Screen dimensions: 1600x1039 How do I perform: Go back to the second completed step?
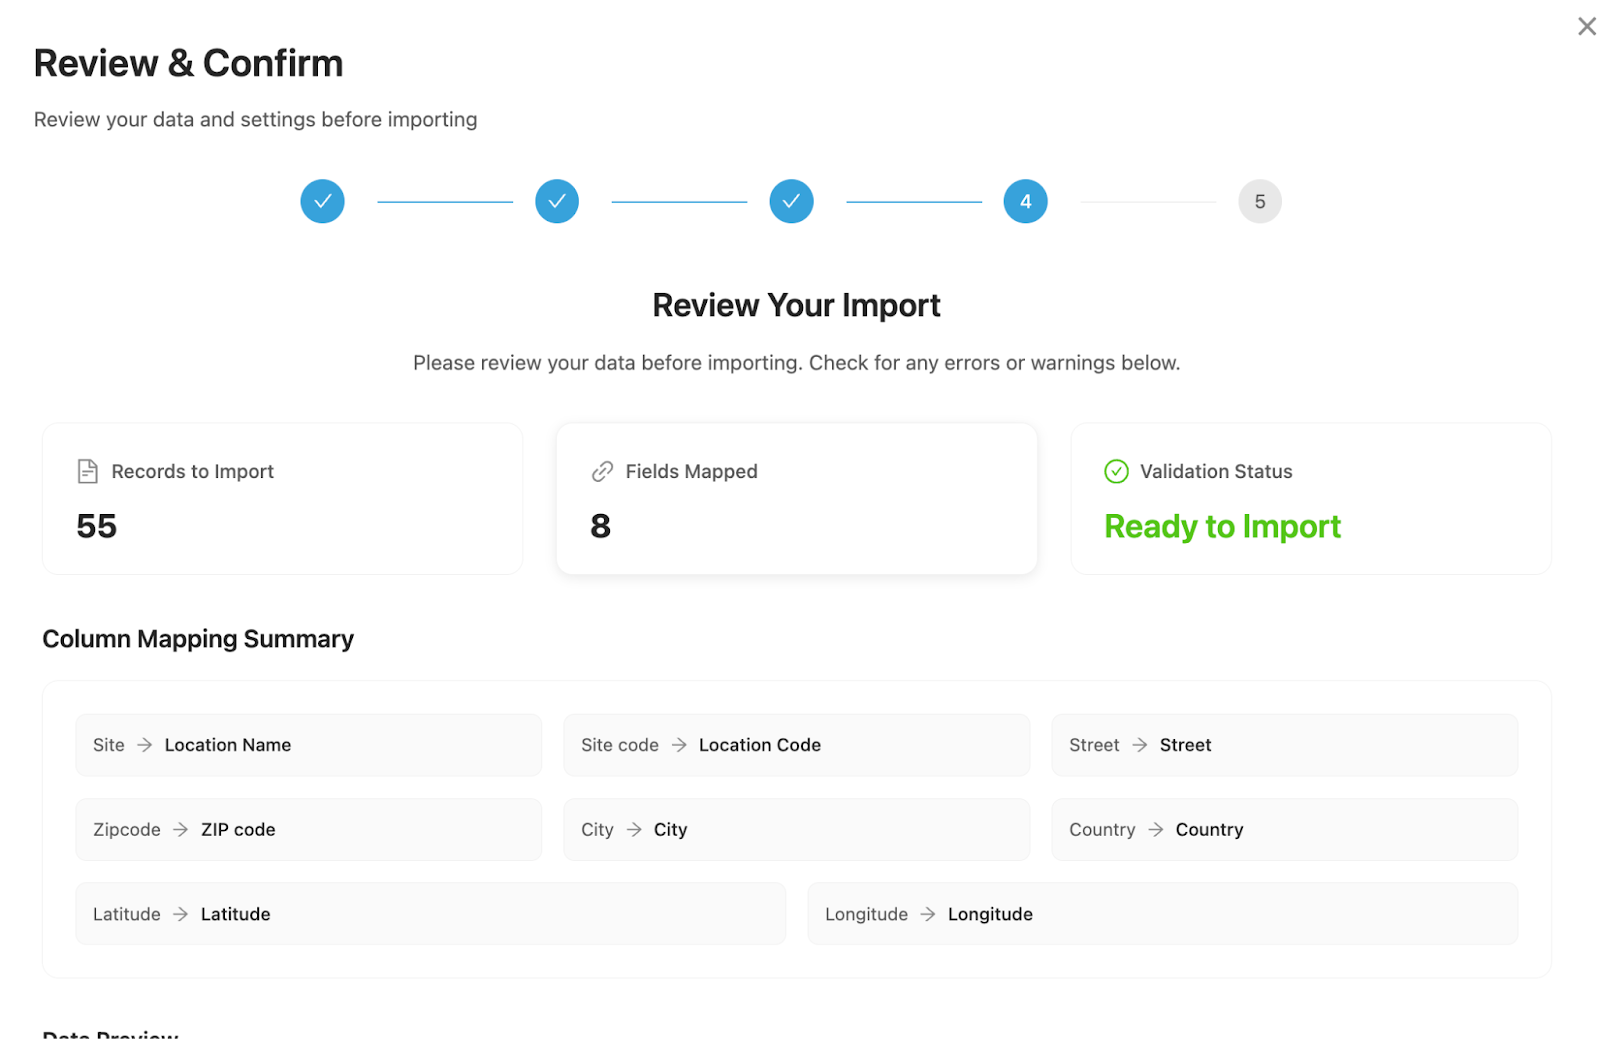point(557,202)
